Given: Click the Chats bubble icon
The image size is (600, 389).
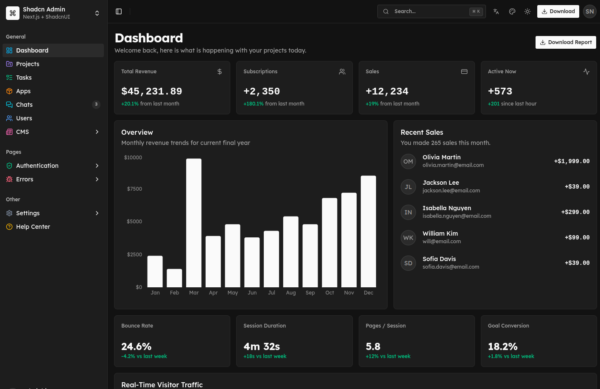Looking at the screenshot, I should [9, 104].
